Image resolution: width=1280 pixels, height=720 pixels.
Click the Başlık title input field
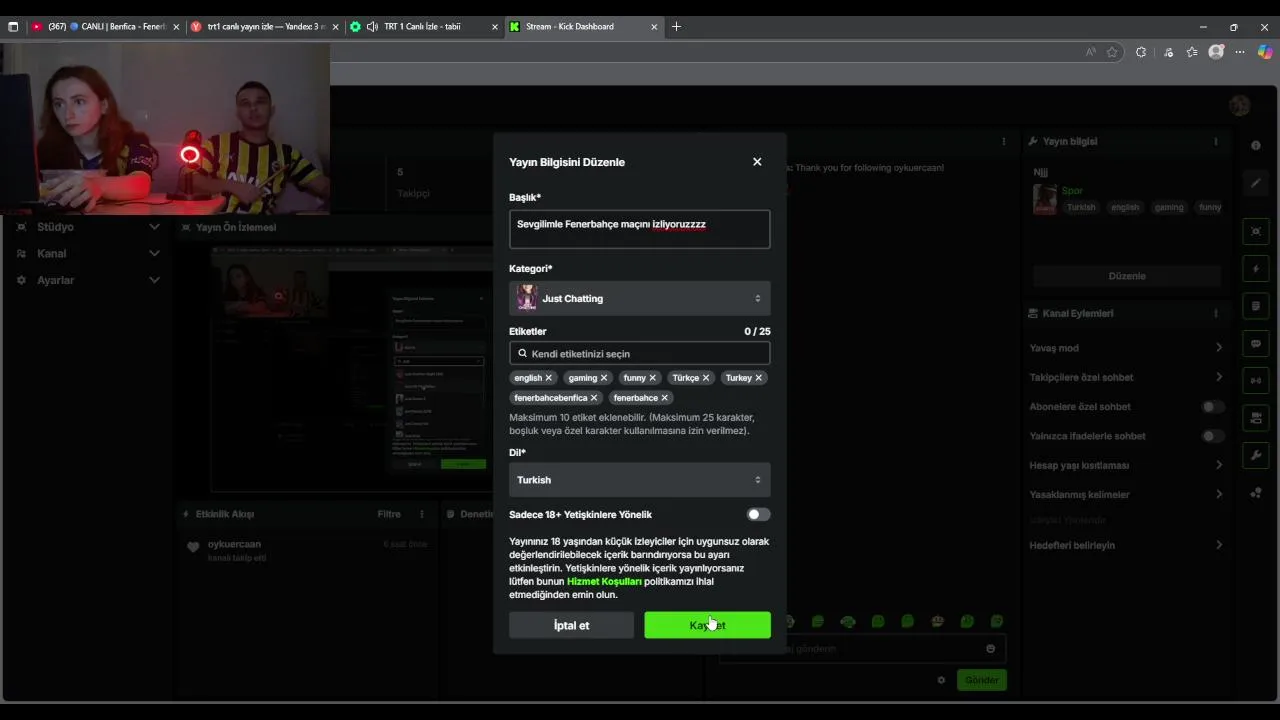(640, 229)
